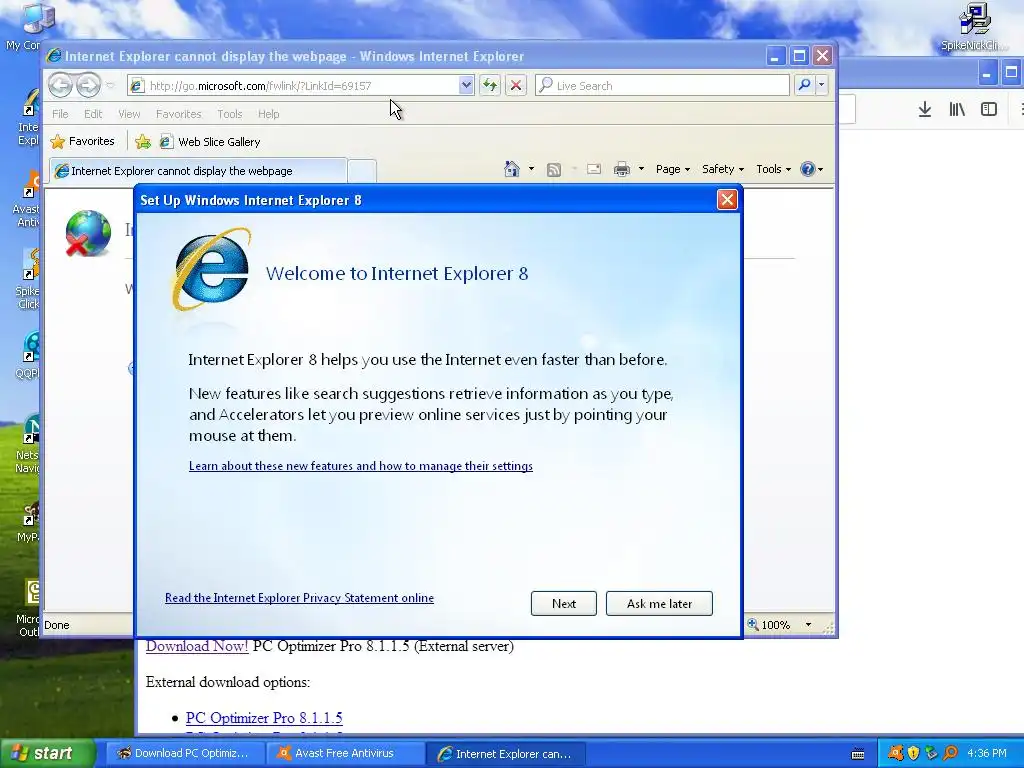Click the Print icon
This screenshot has height=768, width=1024.
(622, 170)
